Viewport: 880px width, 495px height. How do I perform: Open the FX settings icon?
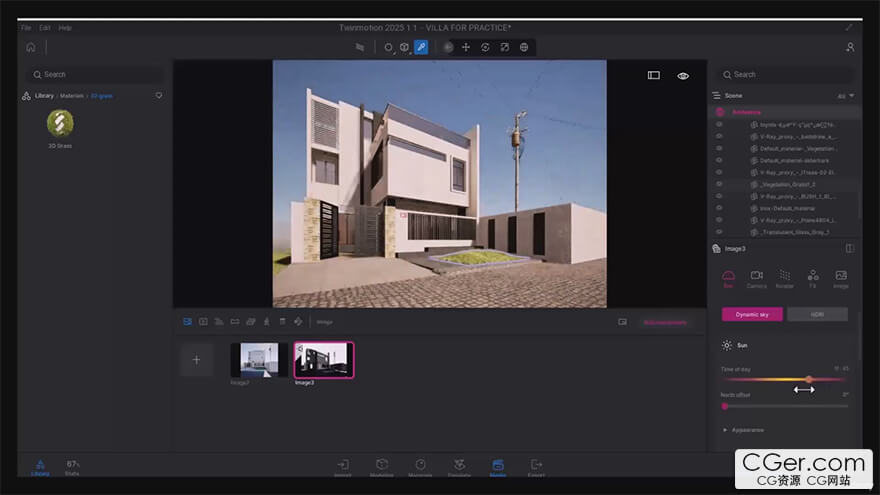point(813,276)
